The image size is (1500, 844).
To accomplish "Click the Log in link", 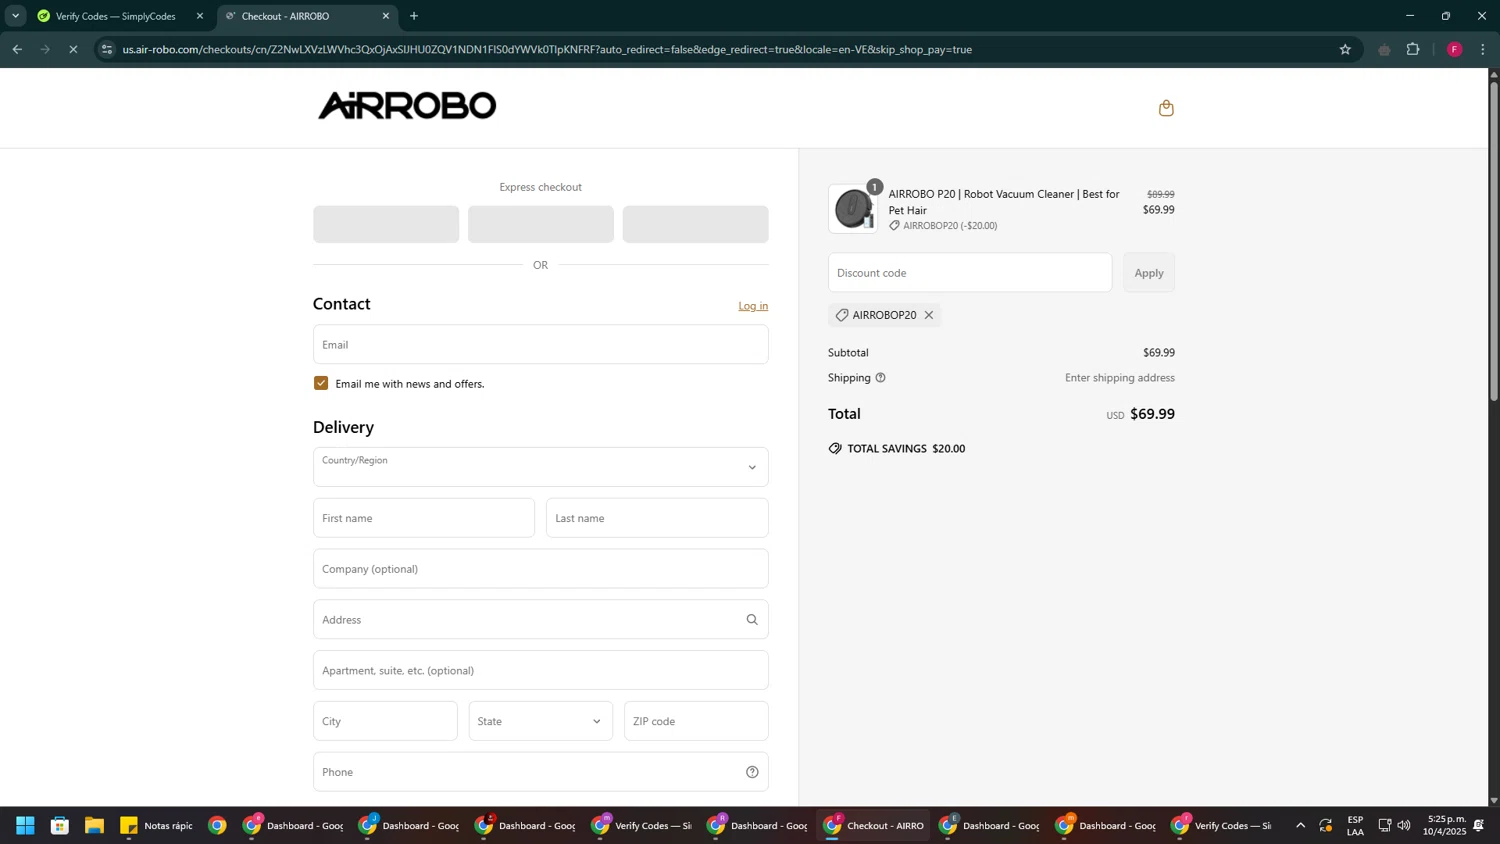I will tap(753, 306).
